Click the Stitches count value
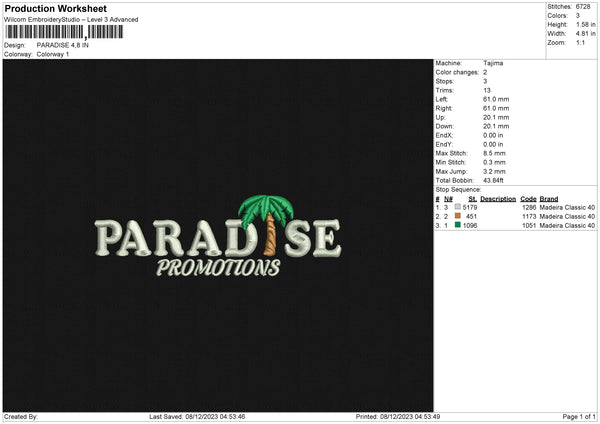The height and width of the screenshot is (424, 600). (x=583, y=7)
